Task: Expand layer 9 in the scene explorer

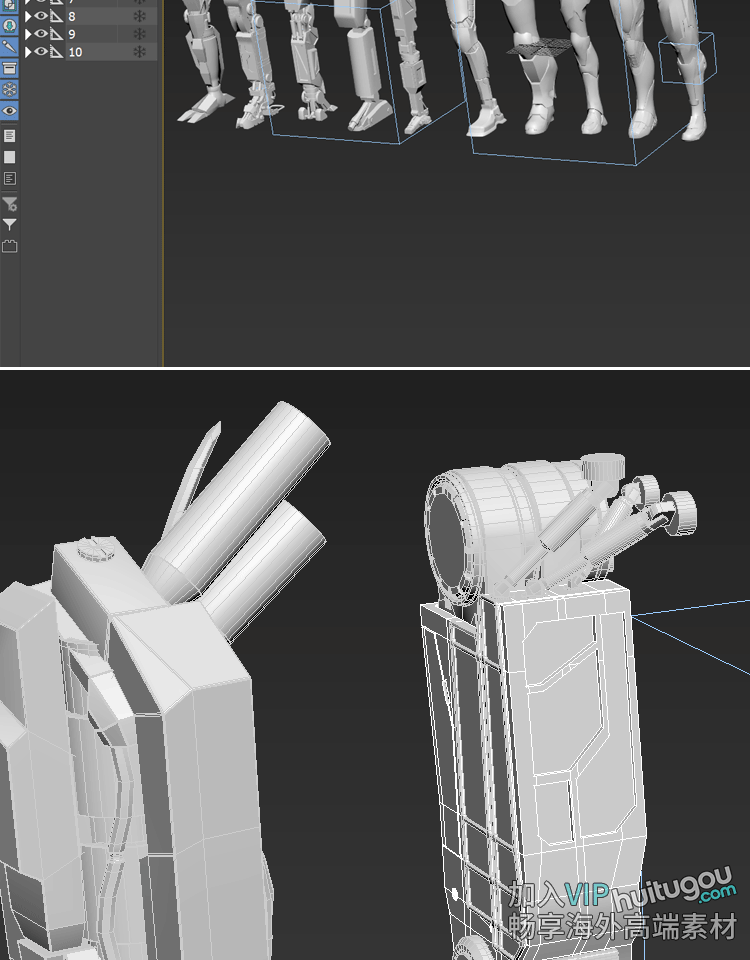Action: [28, 34]
